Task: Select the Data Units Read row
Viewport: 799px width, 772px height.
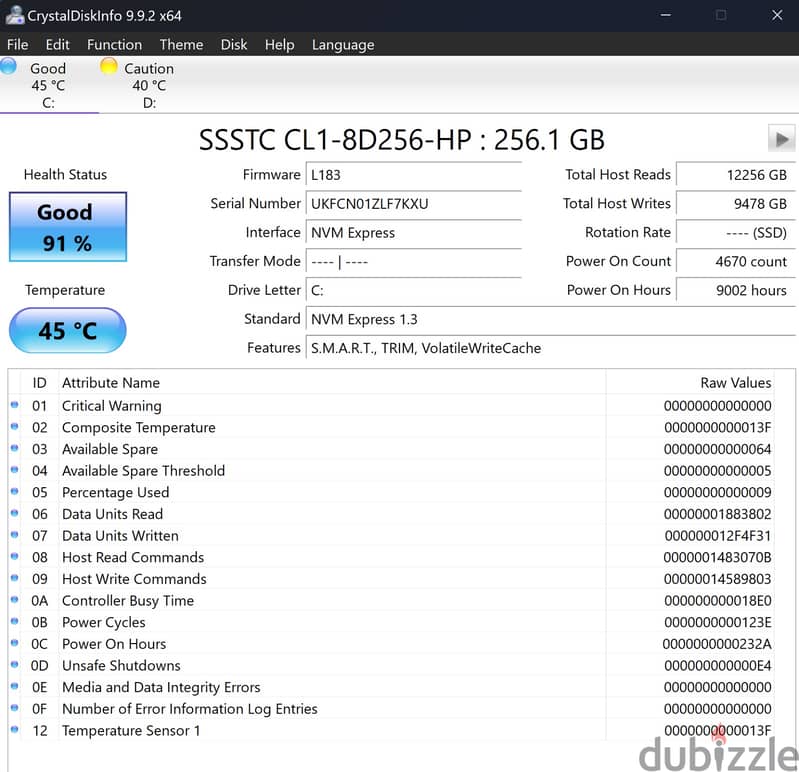Action: tap(391, 514)
